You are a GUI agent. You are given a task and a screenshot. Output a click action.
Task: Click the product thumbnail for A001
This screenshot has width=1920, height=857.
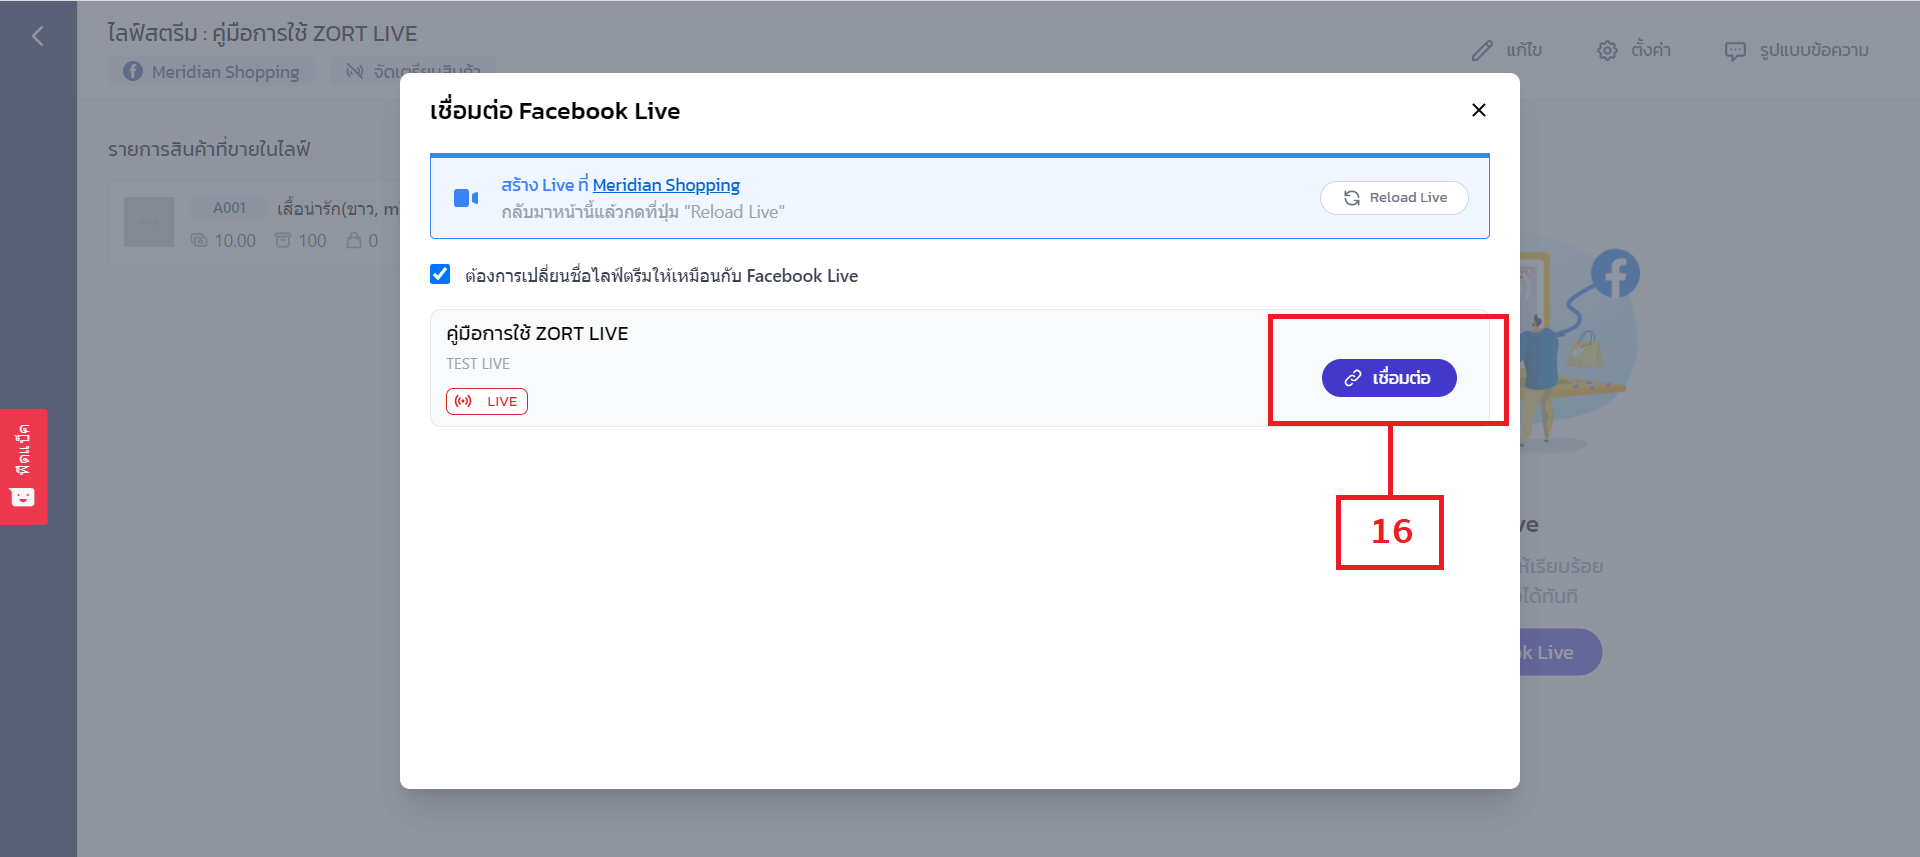pos(149,222)
